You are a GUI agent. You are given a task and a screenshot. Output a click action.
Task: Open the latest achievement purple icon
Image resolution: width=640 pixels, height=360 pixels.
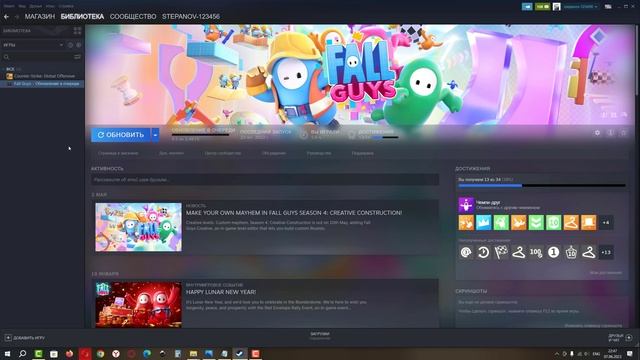pyautogui.click(x=466, y=205)
